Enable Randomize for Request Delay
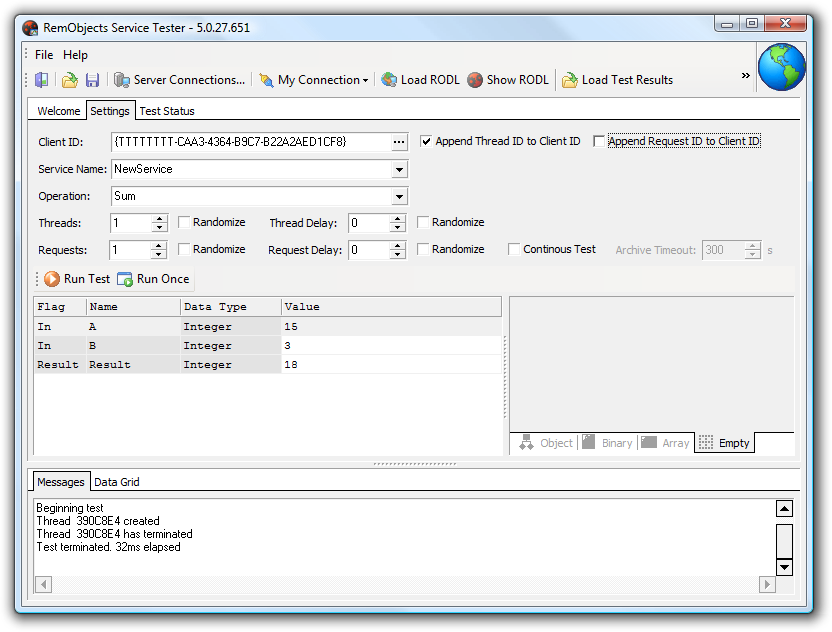The height and width of the screenshot is (632, 832). (422, 249)
